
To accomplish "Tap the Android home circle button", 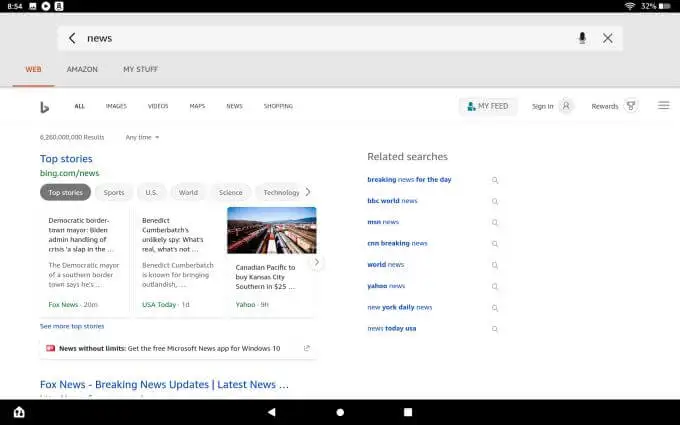I will tap(340, 412).
